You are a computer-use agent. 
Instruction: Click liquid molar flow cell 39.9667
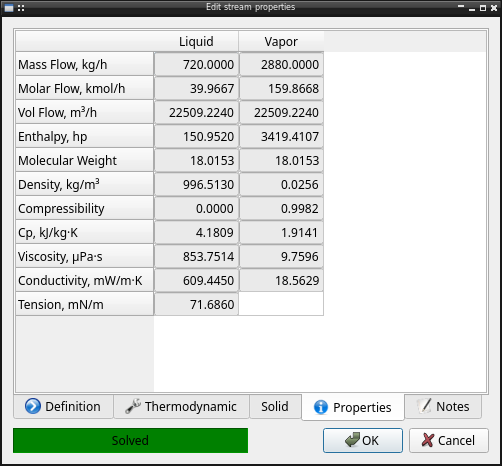click(x=196, y=88)
